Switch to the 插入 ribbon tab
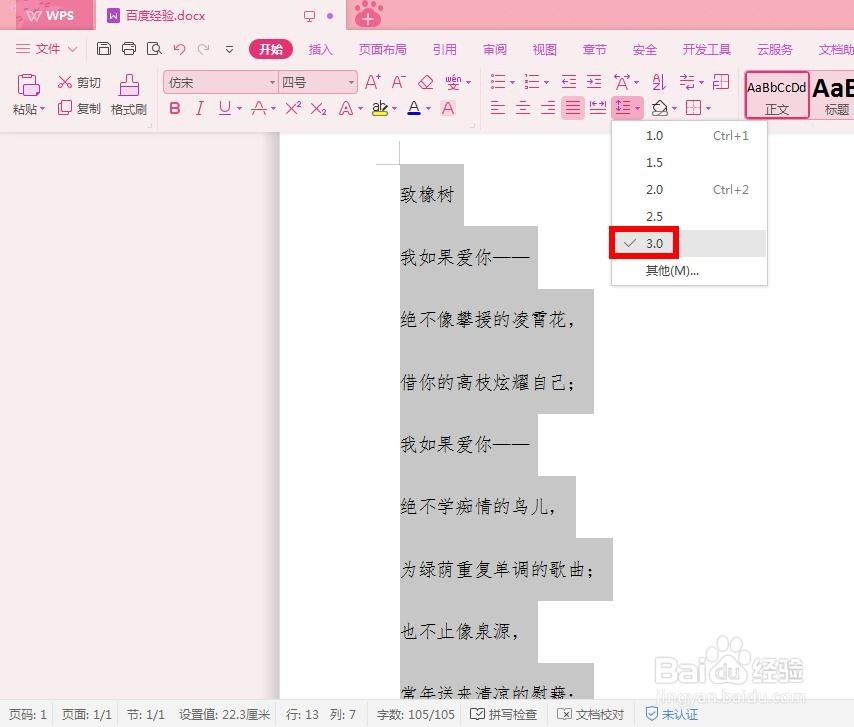854x727 pixels. [x=320, y=48]
